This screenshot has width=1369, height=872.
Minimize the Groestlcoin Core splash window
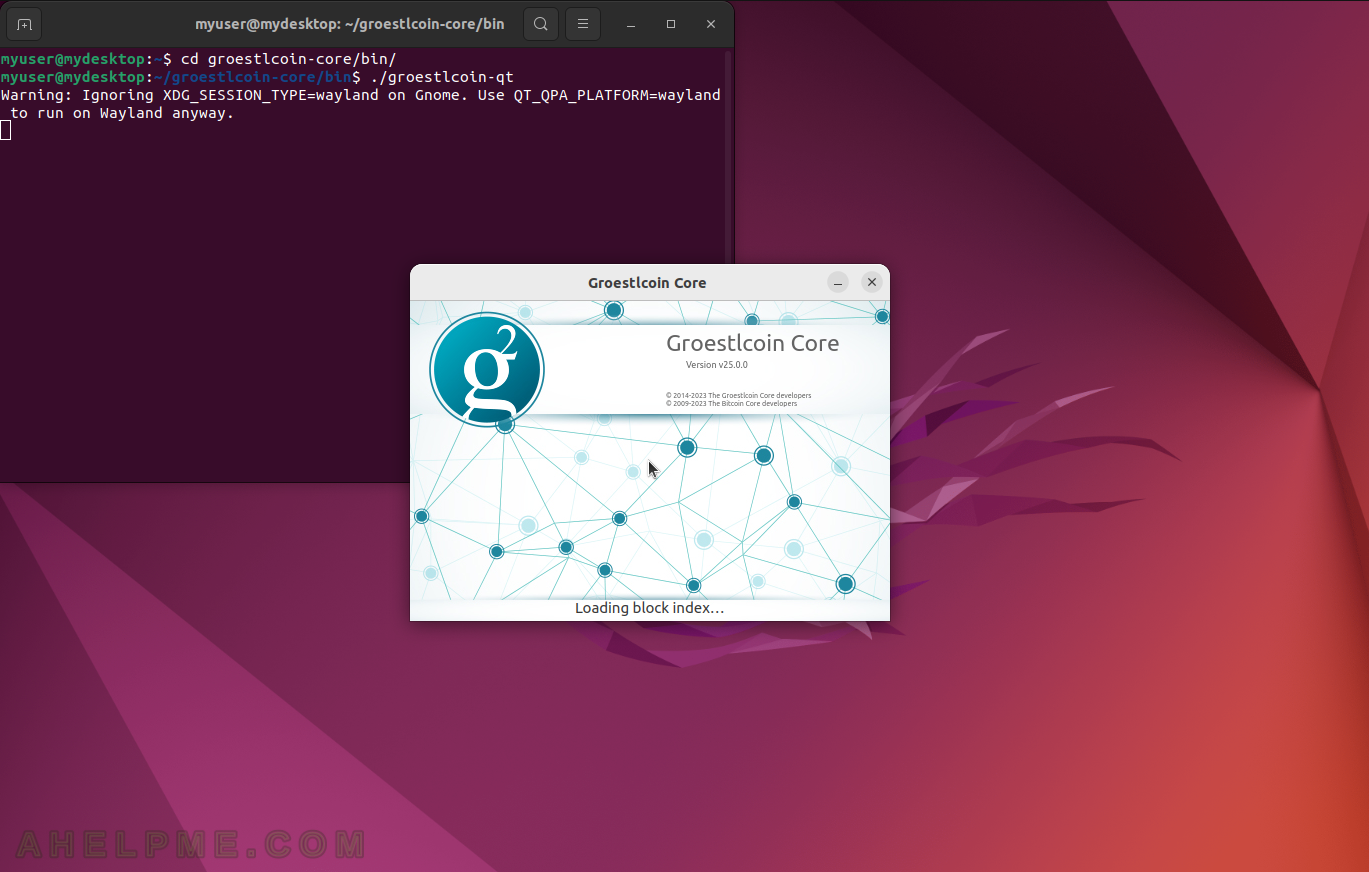838,283
